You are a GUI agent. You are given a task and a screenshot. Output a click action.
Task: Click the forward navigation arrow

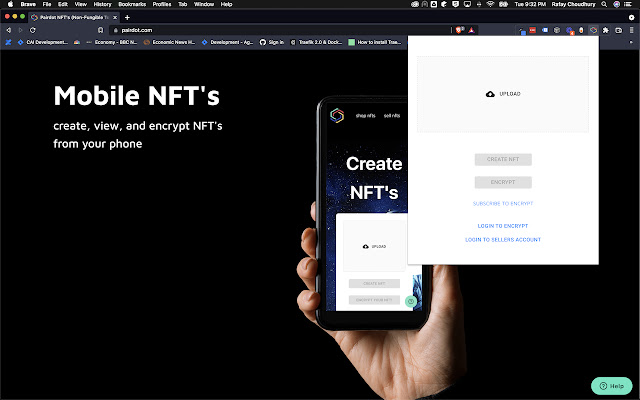(x=20, y=30)
